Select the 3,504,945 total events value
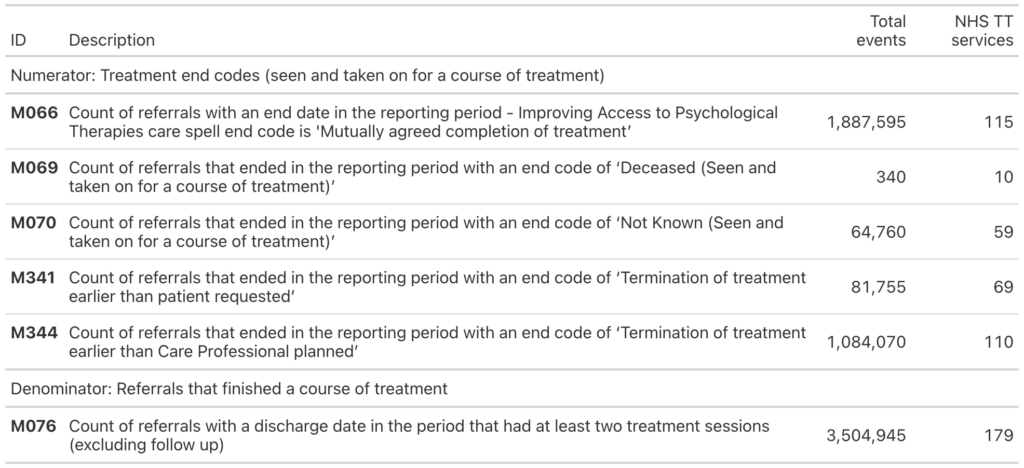This screenshot has width=1024, height=468. click(866, 435)
